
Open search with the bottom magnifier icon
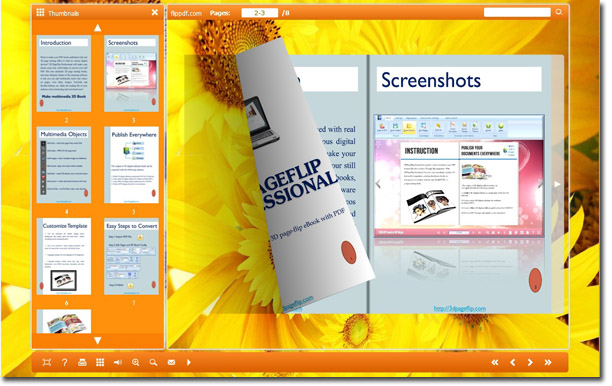(153, 363)
